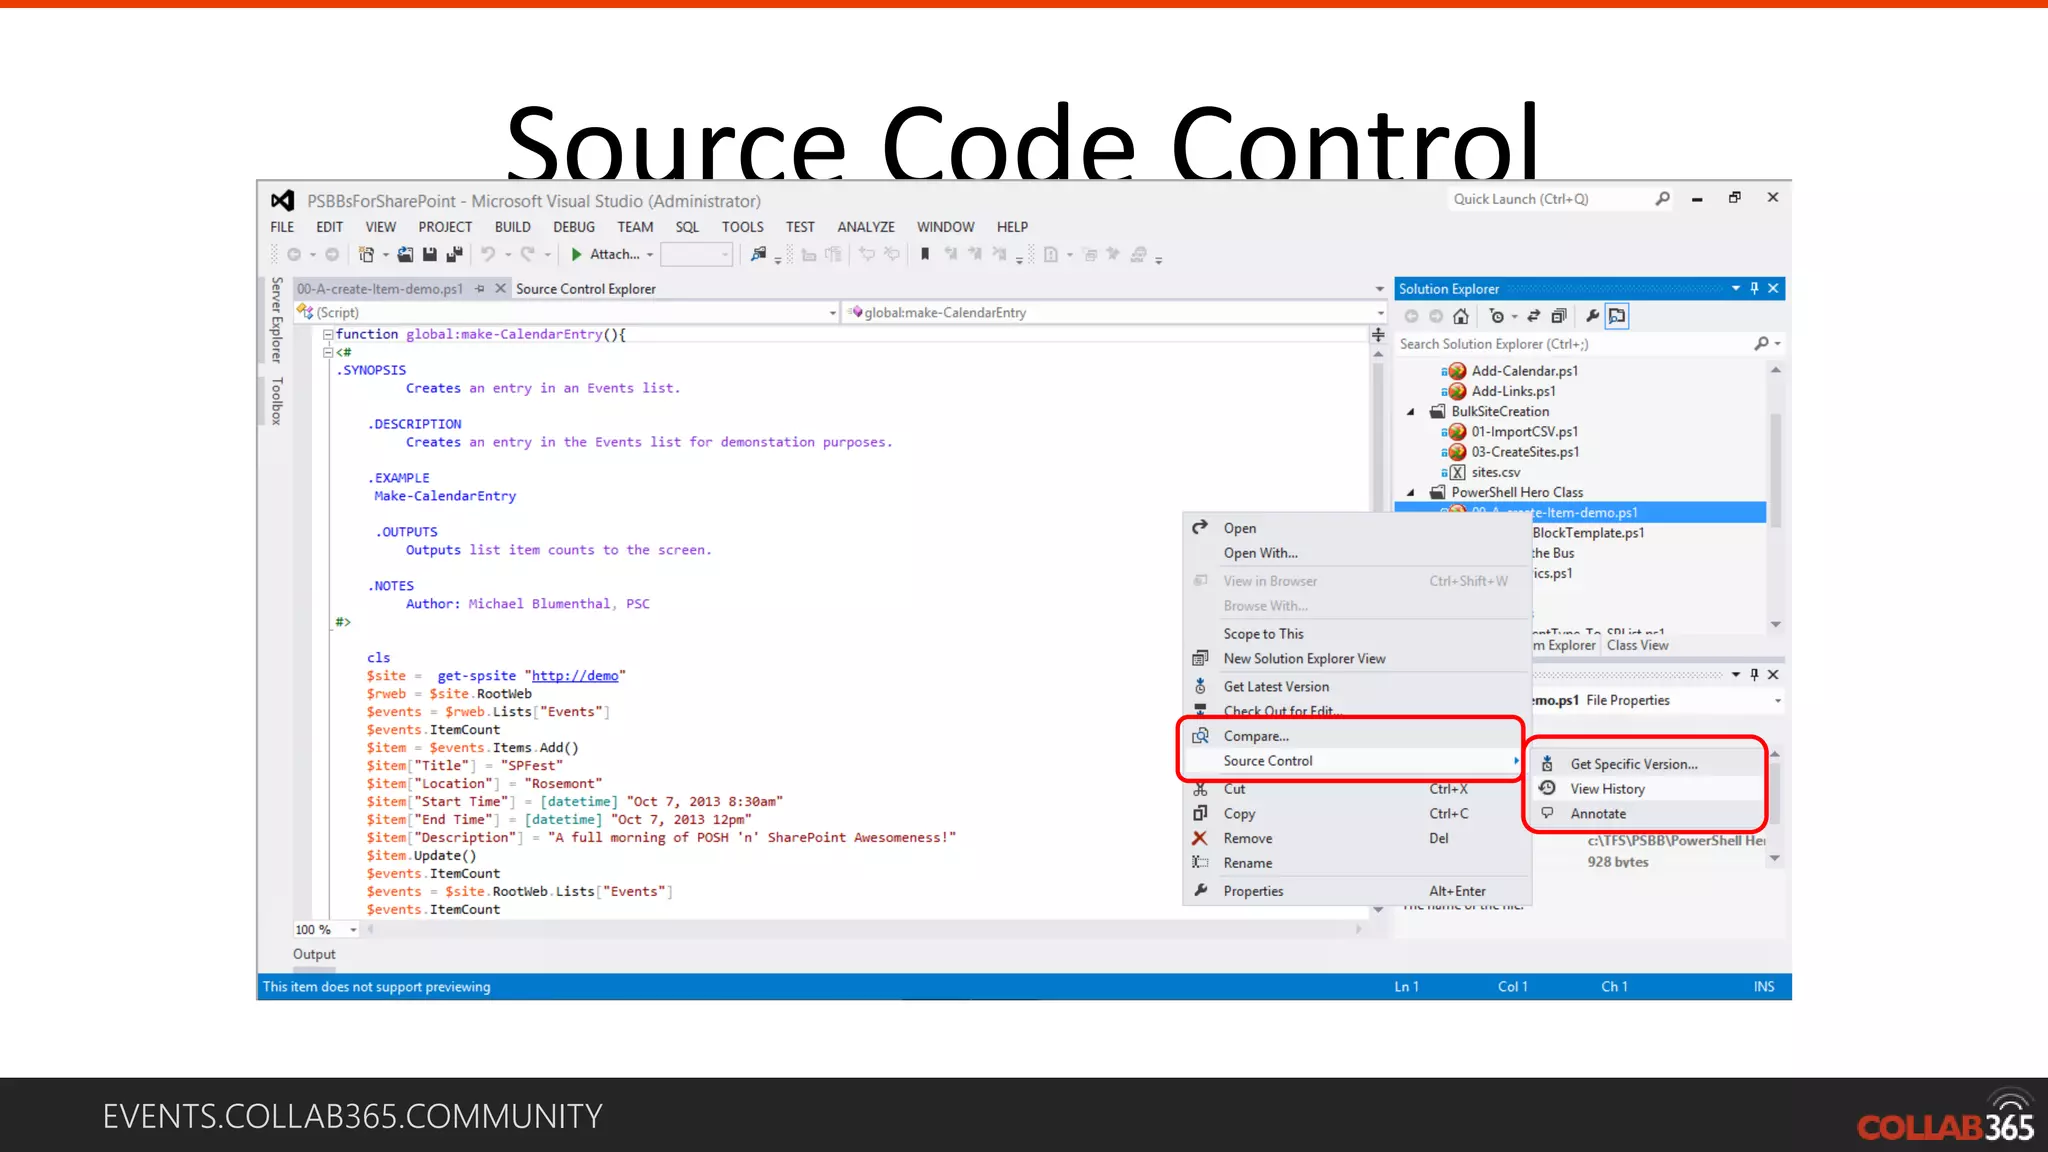Screen dimensions: 2048x1152
Task: Click the Find in Files toolbar icon
Action: click(759, 255)
